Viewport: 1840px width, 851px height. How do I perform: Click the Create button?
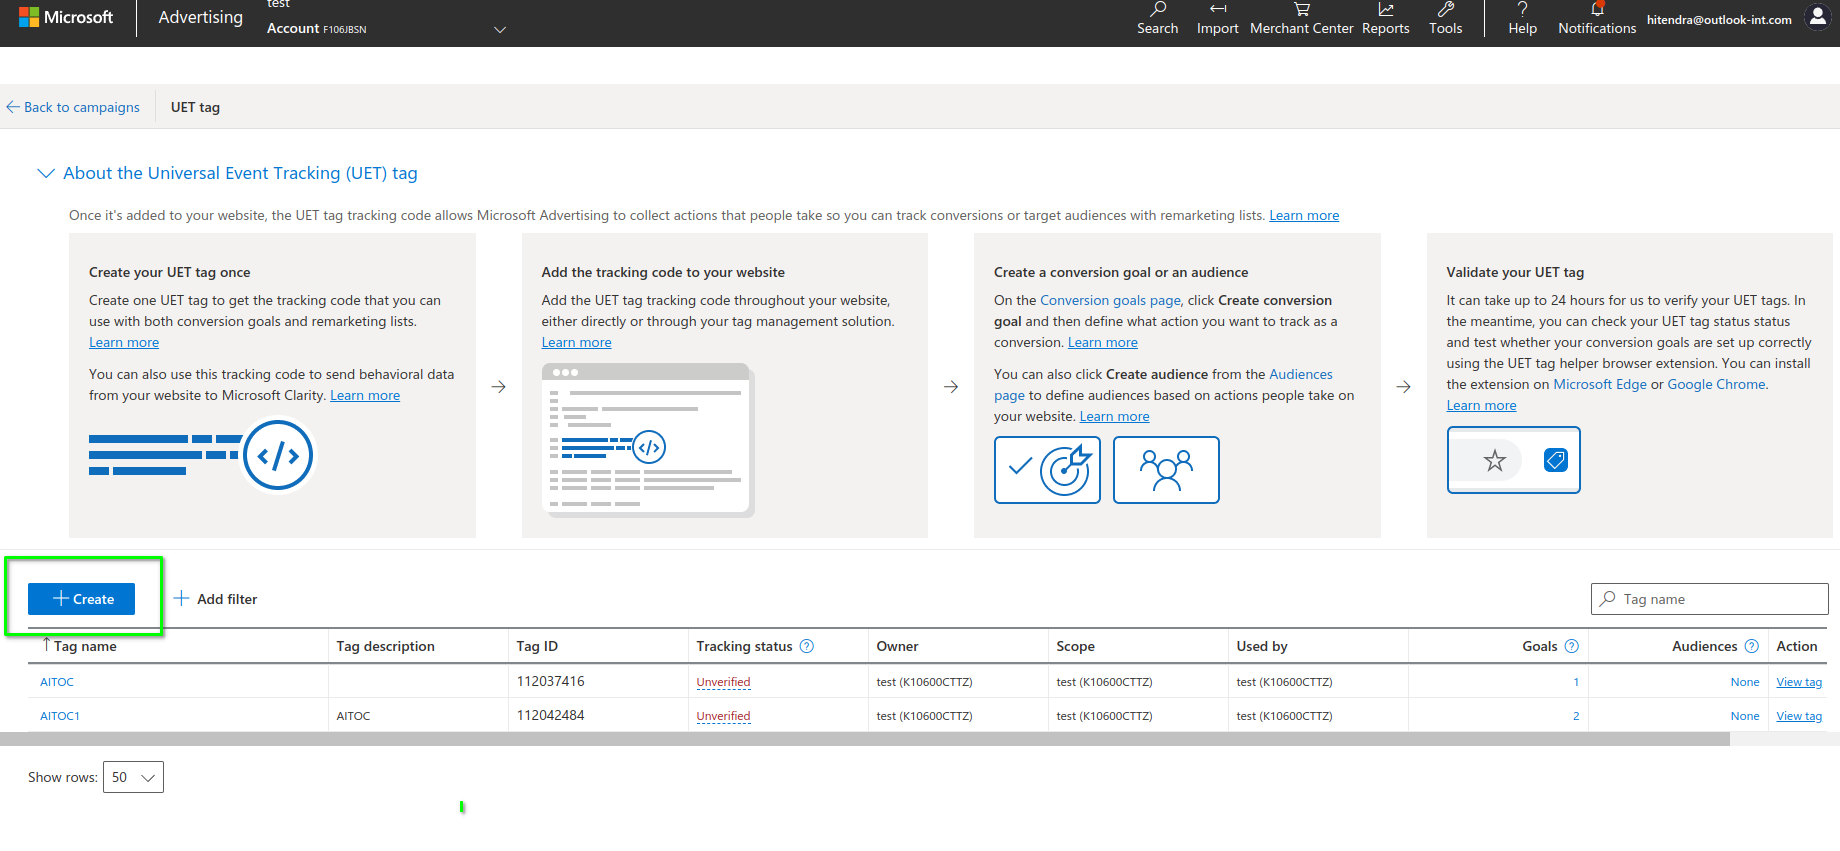(x=81, y=599)
